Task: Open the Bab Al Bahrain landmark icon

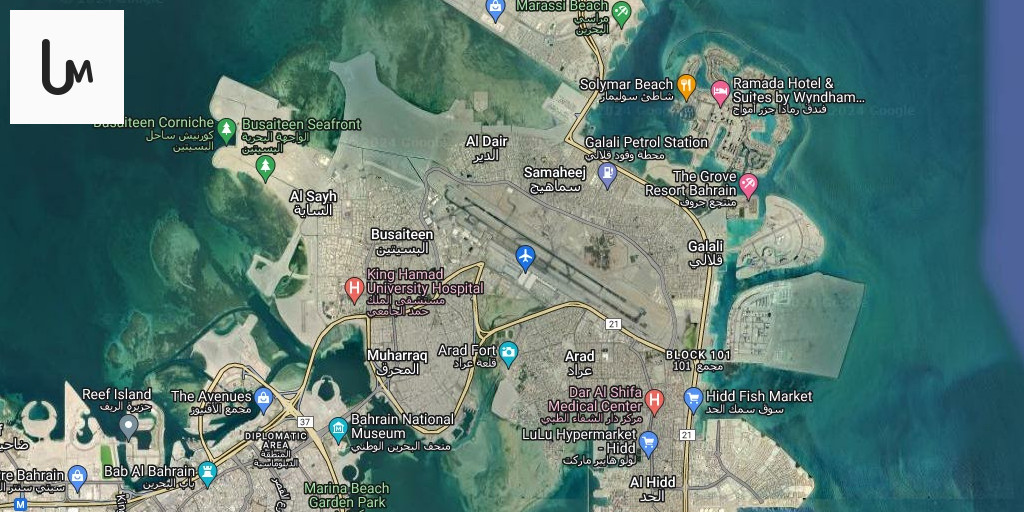Action: point(208,472)
